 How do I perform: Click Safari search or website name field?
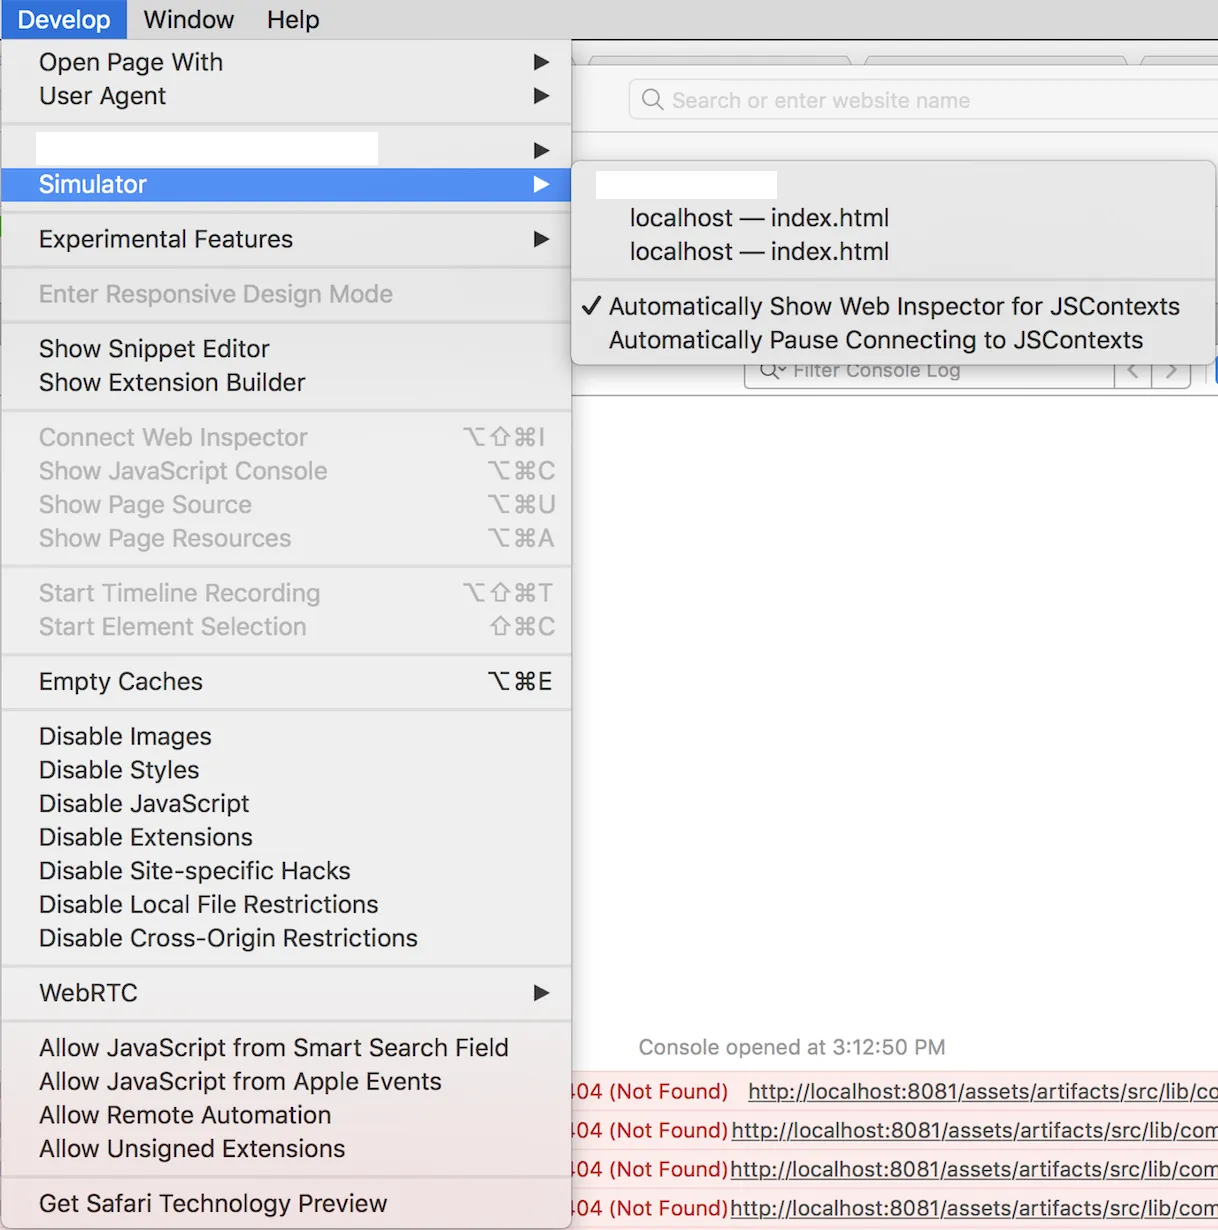(x=923, y=100)
